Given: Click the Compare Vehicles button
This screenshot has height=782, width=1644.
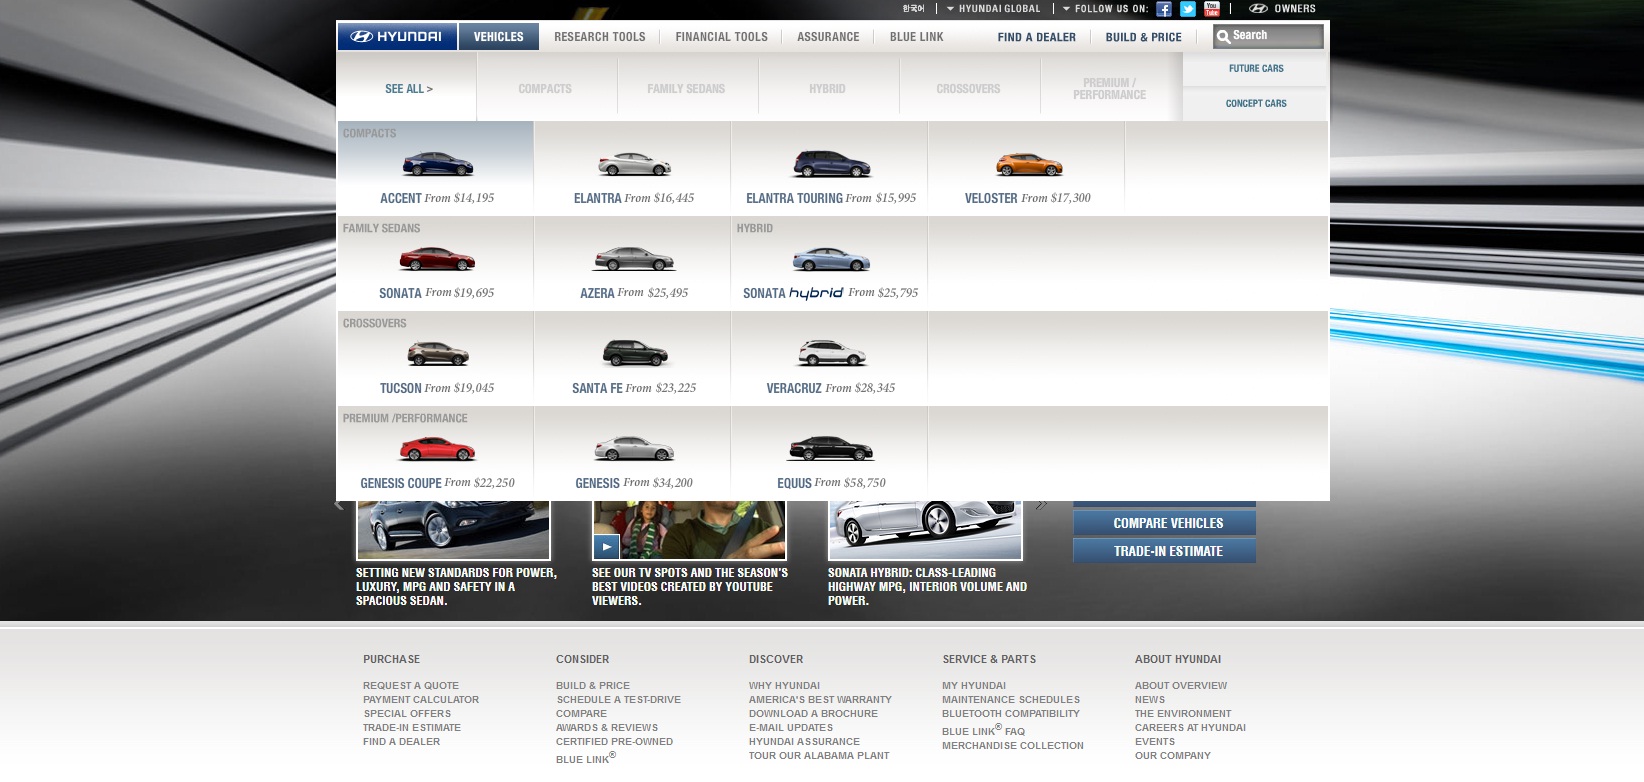Looking at the screenshot, I should 1165,523.
